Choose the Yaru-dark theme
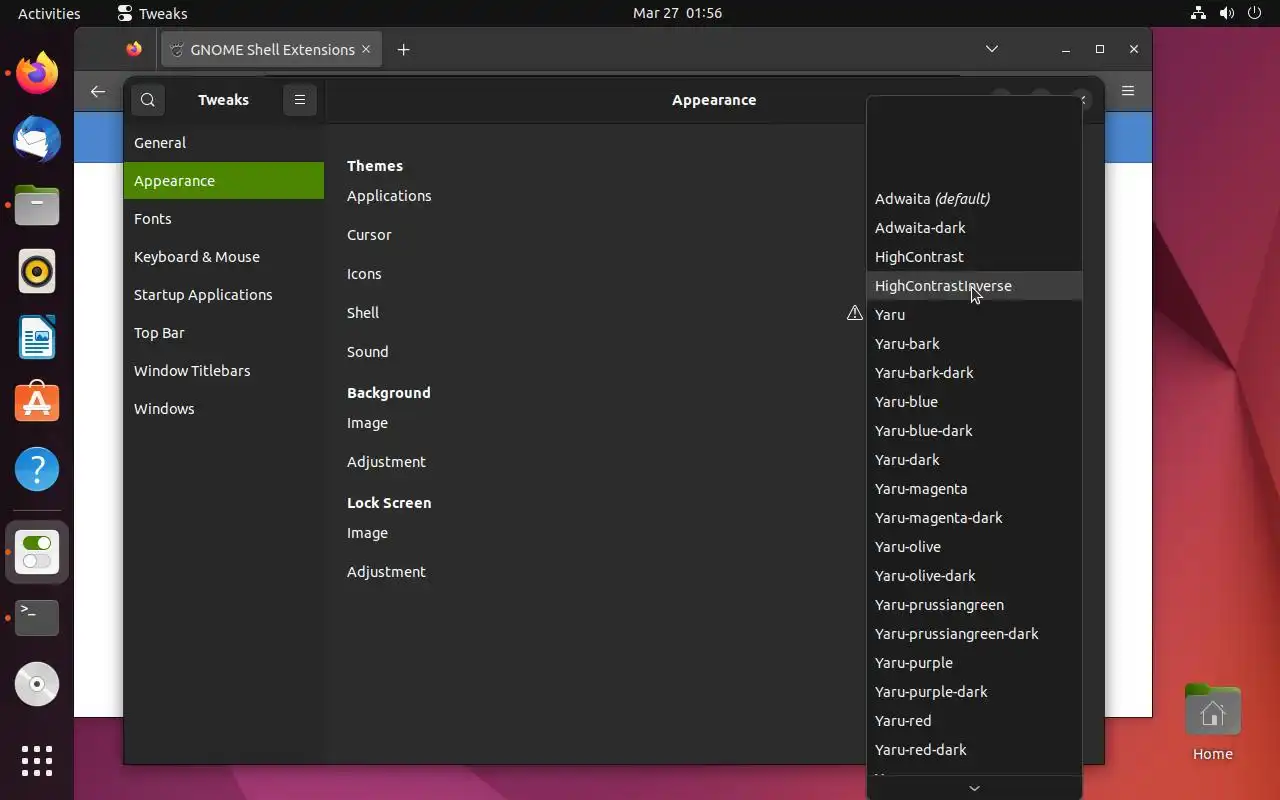This screenshot has height=800, width=1280. tap(974, 460)
